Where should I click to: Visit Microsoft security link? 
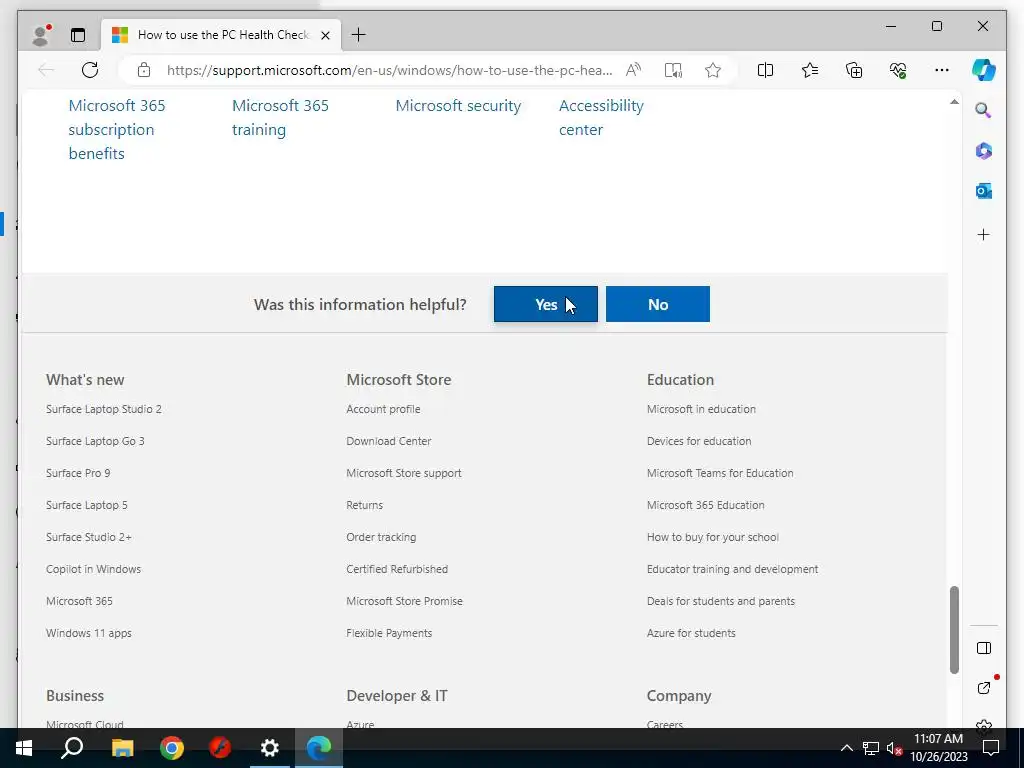pyautogui.click(x=458, y=106)
